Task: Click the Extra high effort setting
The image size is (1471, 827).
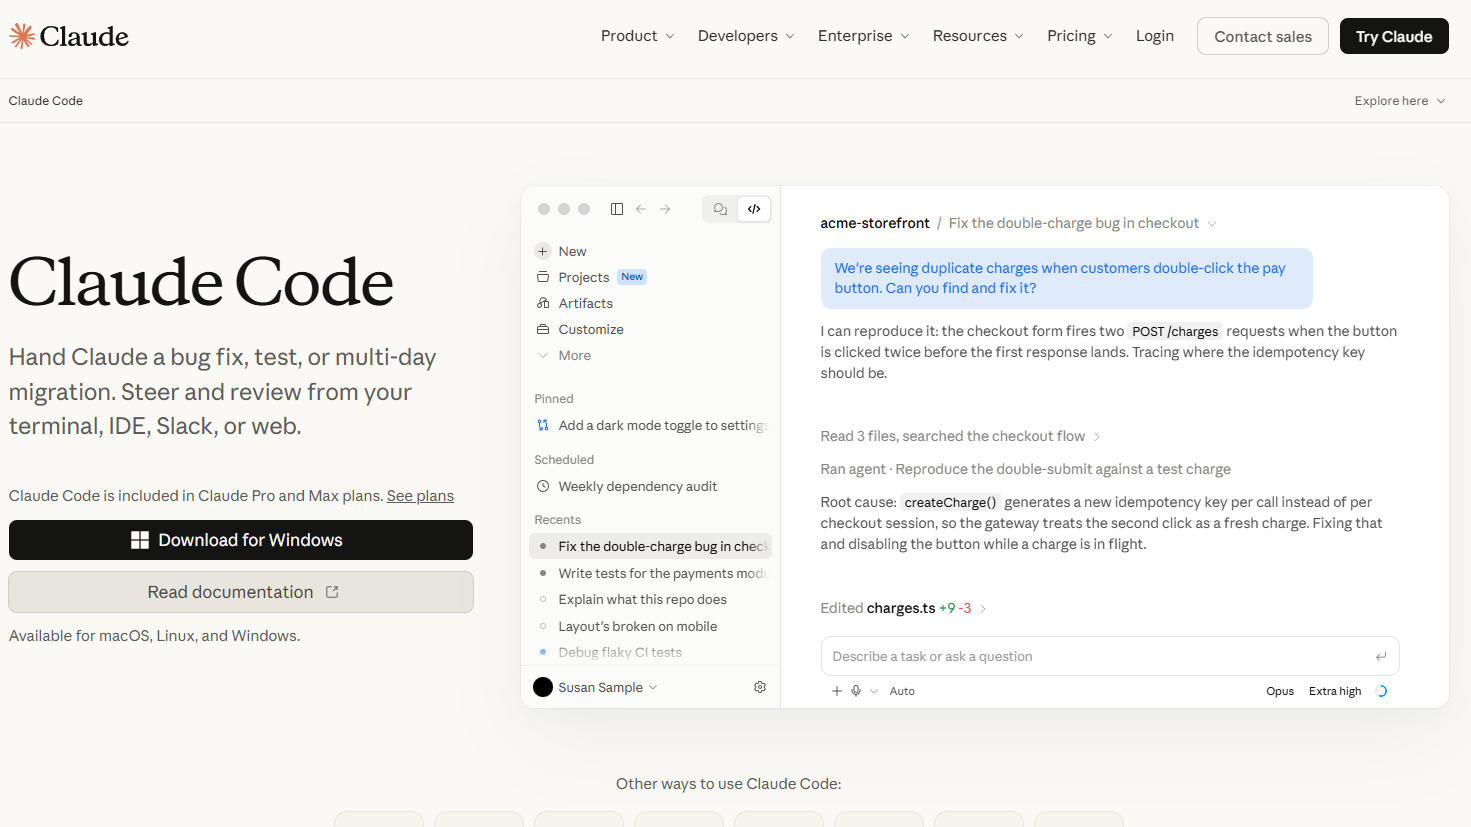Action: [x=1335, y=691]
